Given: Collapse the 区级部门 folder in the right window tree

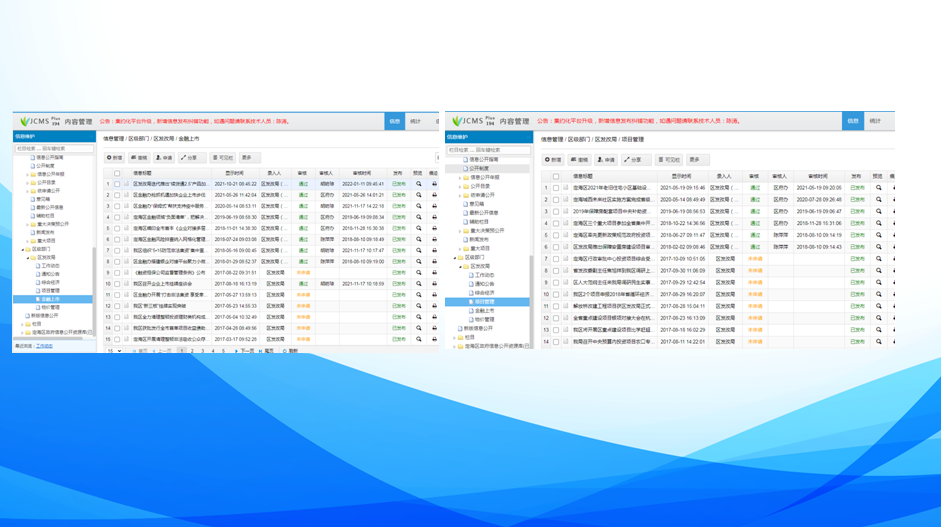Looking at the screenshot, I should (455, 258).
